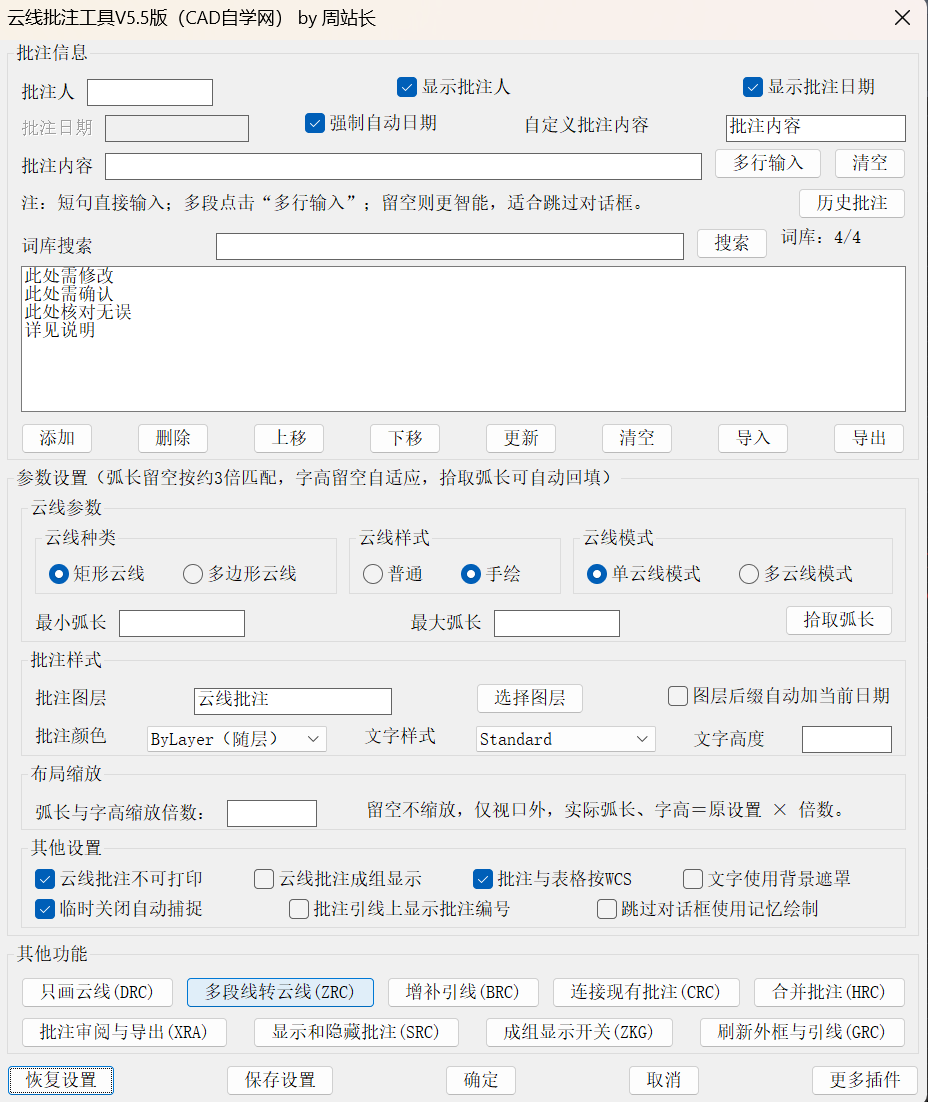Viewport: 928px width, 1102px height.
Task: Move phrase up with 上移
Action: (x=289, y=439)
